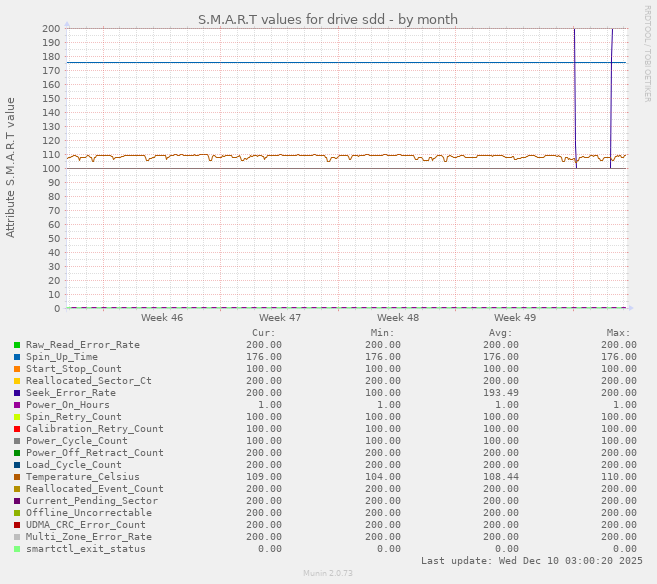Click the Reallocated_Sector_Ct yellow legend swatch
The height and width of the screenshot is (584, 657).
coord(17,381)
